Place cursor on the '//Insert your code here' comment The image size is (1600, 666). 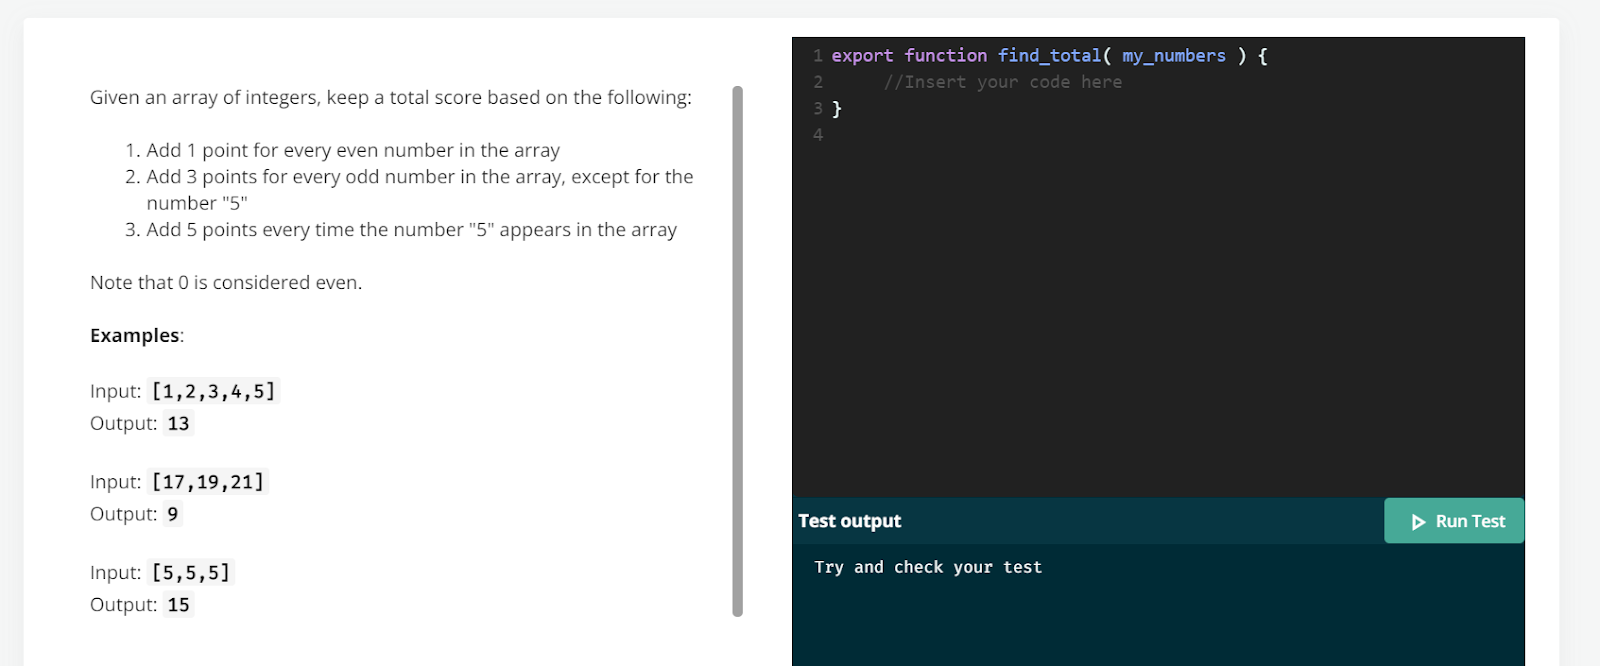(x=1002, y=82)
